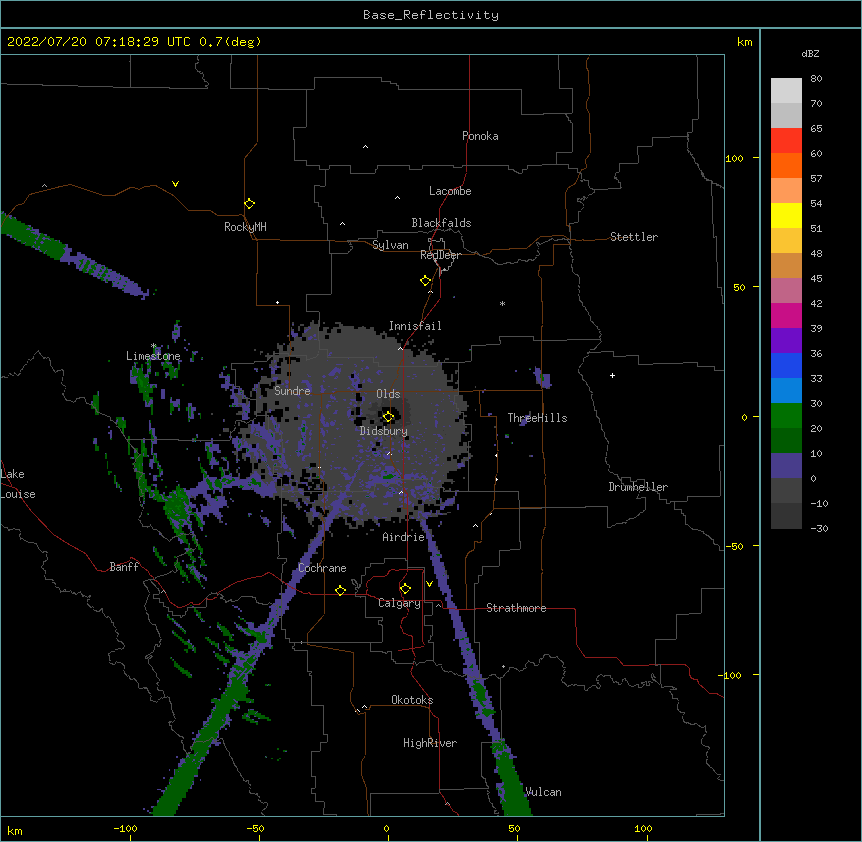Click the RockyMH label

[x=245, y=227]
